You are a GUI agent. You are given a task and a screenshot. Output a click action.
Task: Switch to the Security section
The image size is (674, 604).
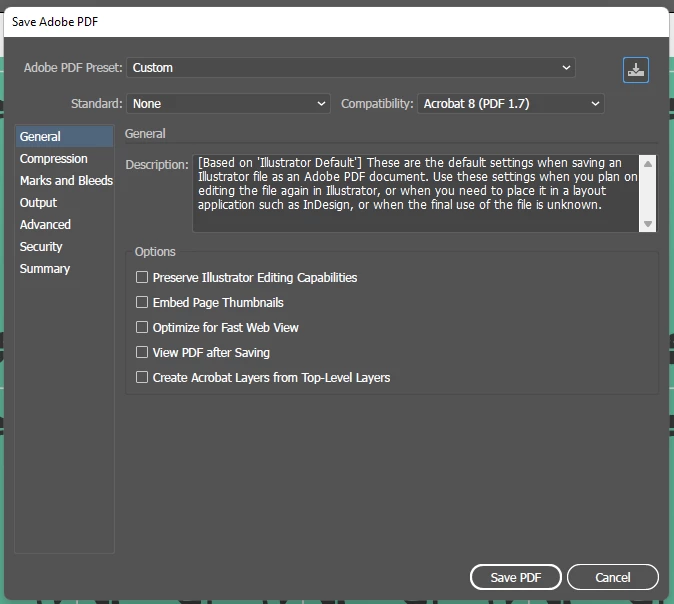point(64,246)
